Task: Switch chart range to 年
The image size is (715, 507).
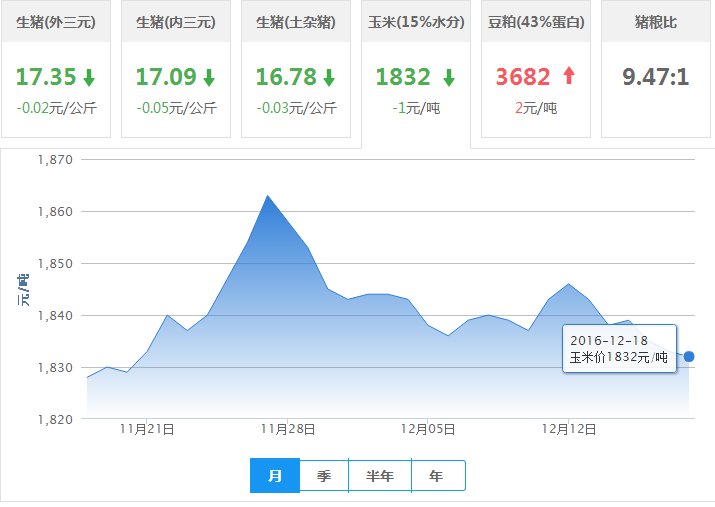Action: pos(438,476)
